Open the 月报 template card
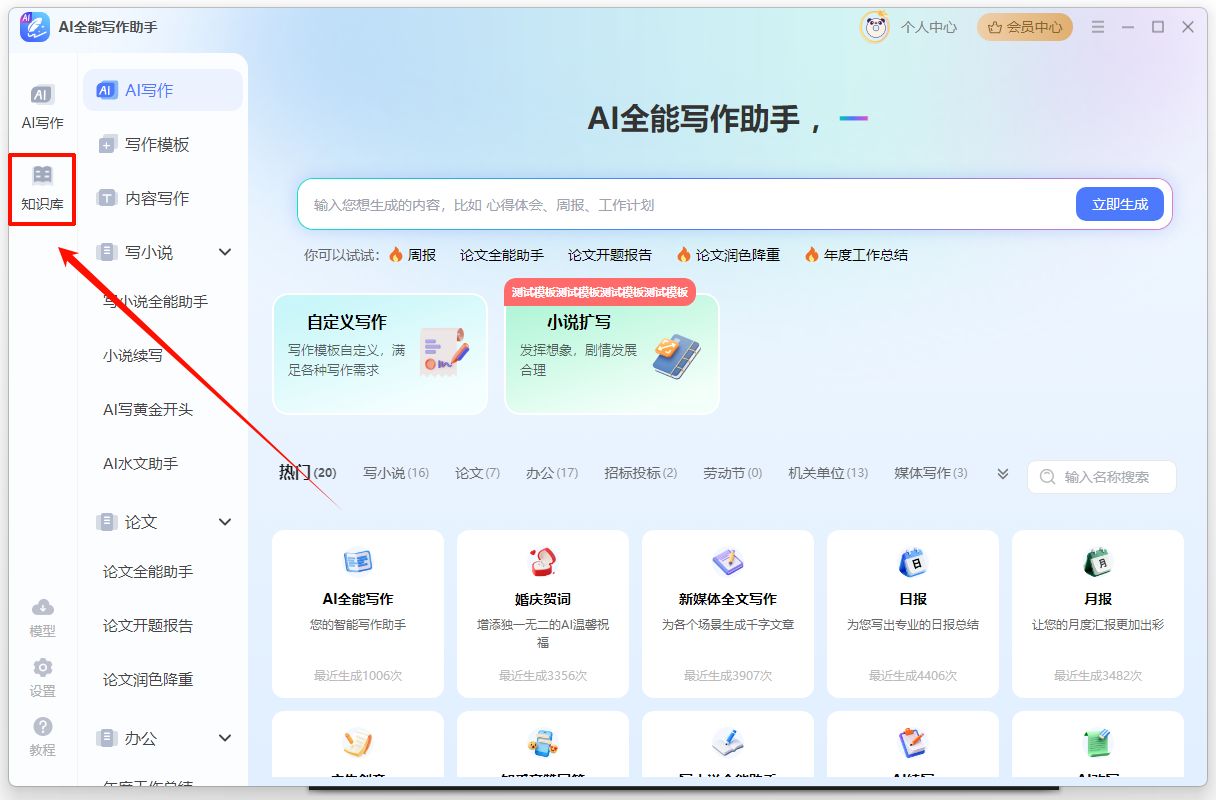1216x800 pixels. (x=1097, y=613)
